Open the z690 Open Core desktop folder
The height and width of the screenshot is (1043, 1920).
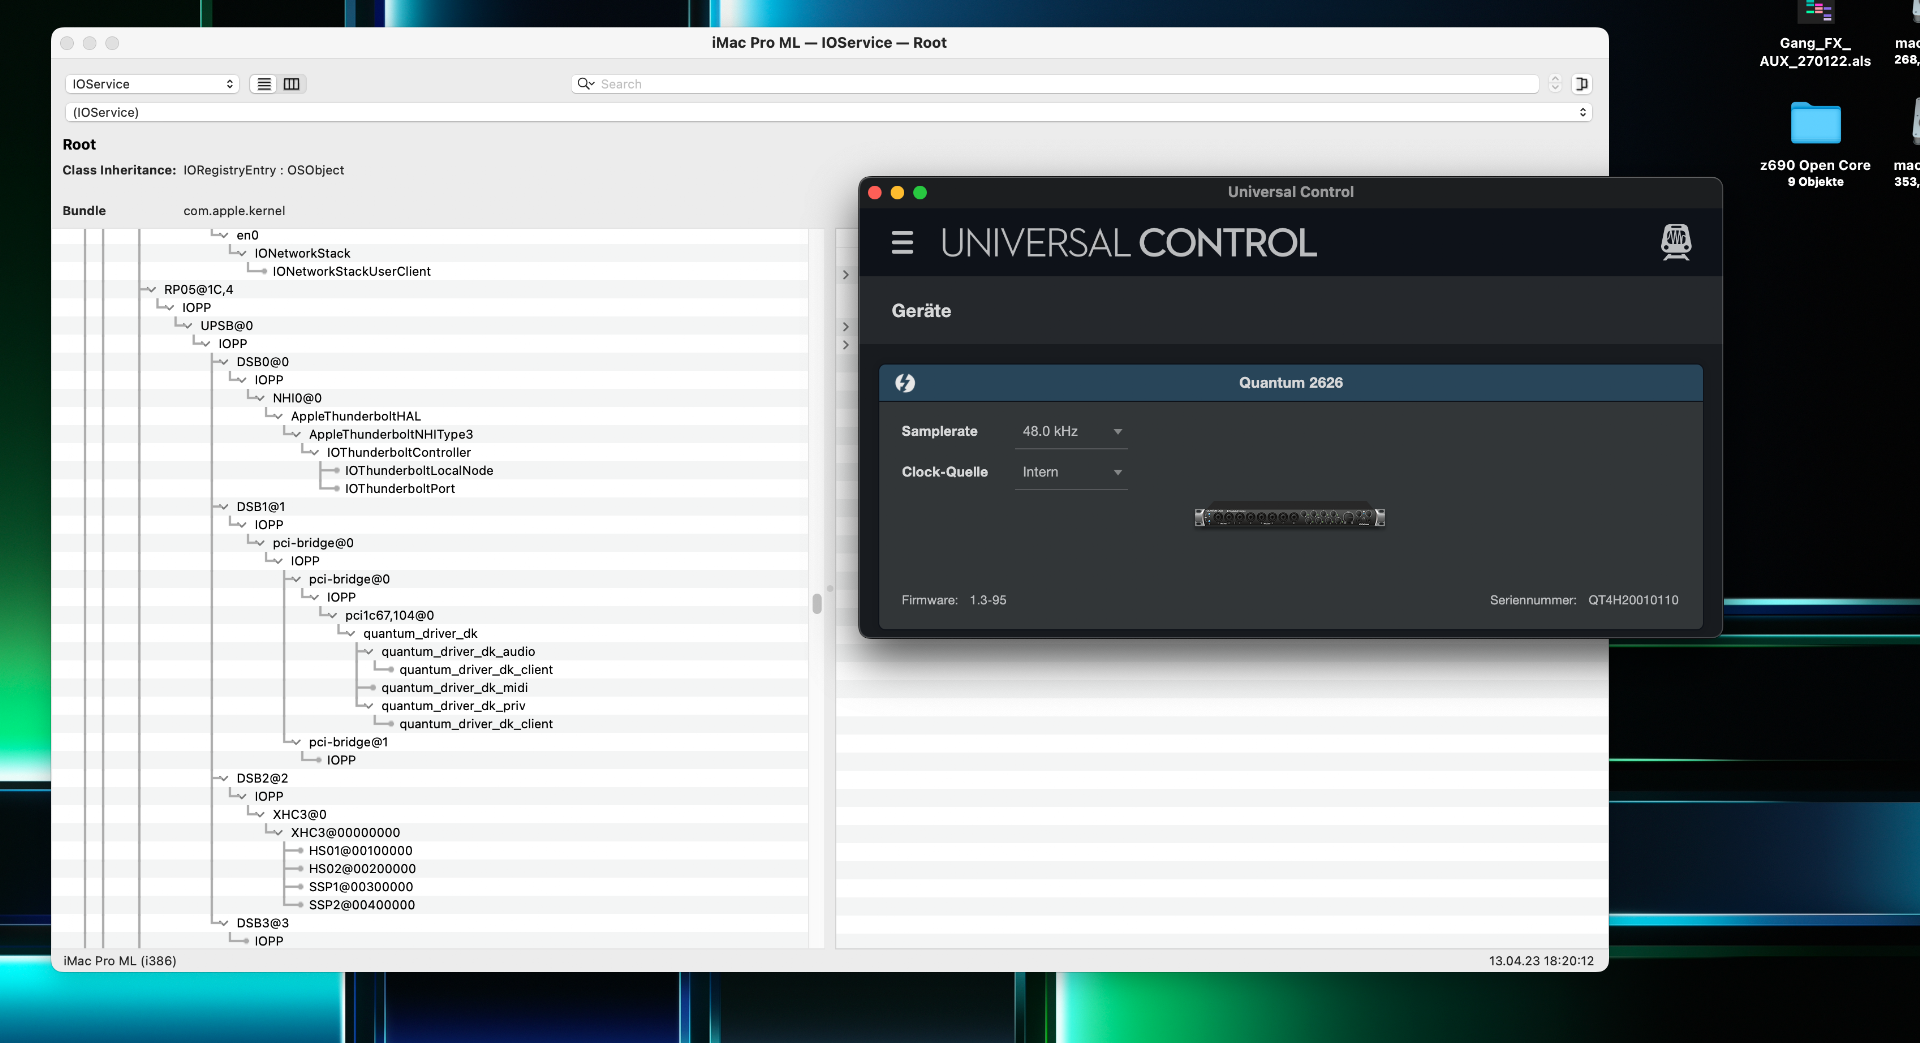(x=1815, y=143)
